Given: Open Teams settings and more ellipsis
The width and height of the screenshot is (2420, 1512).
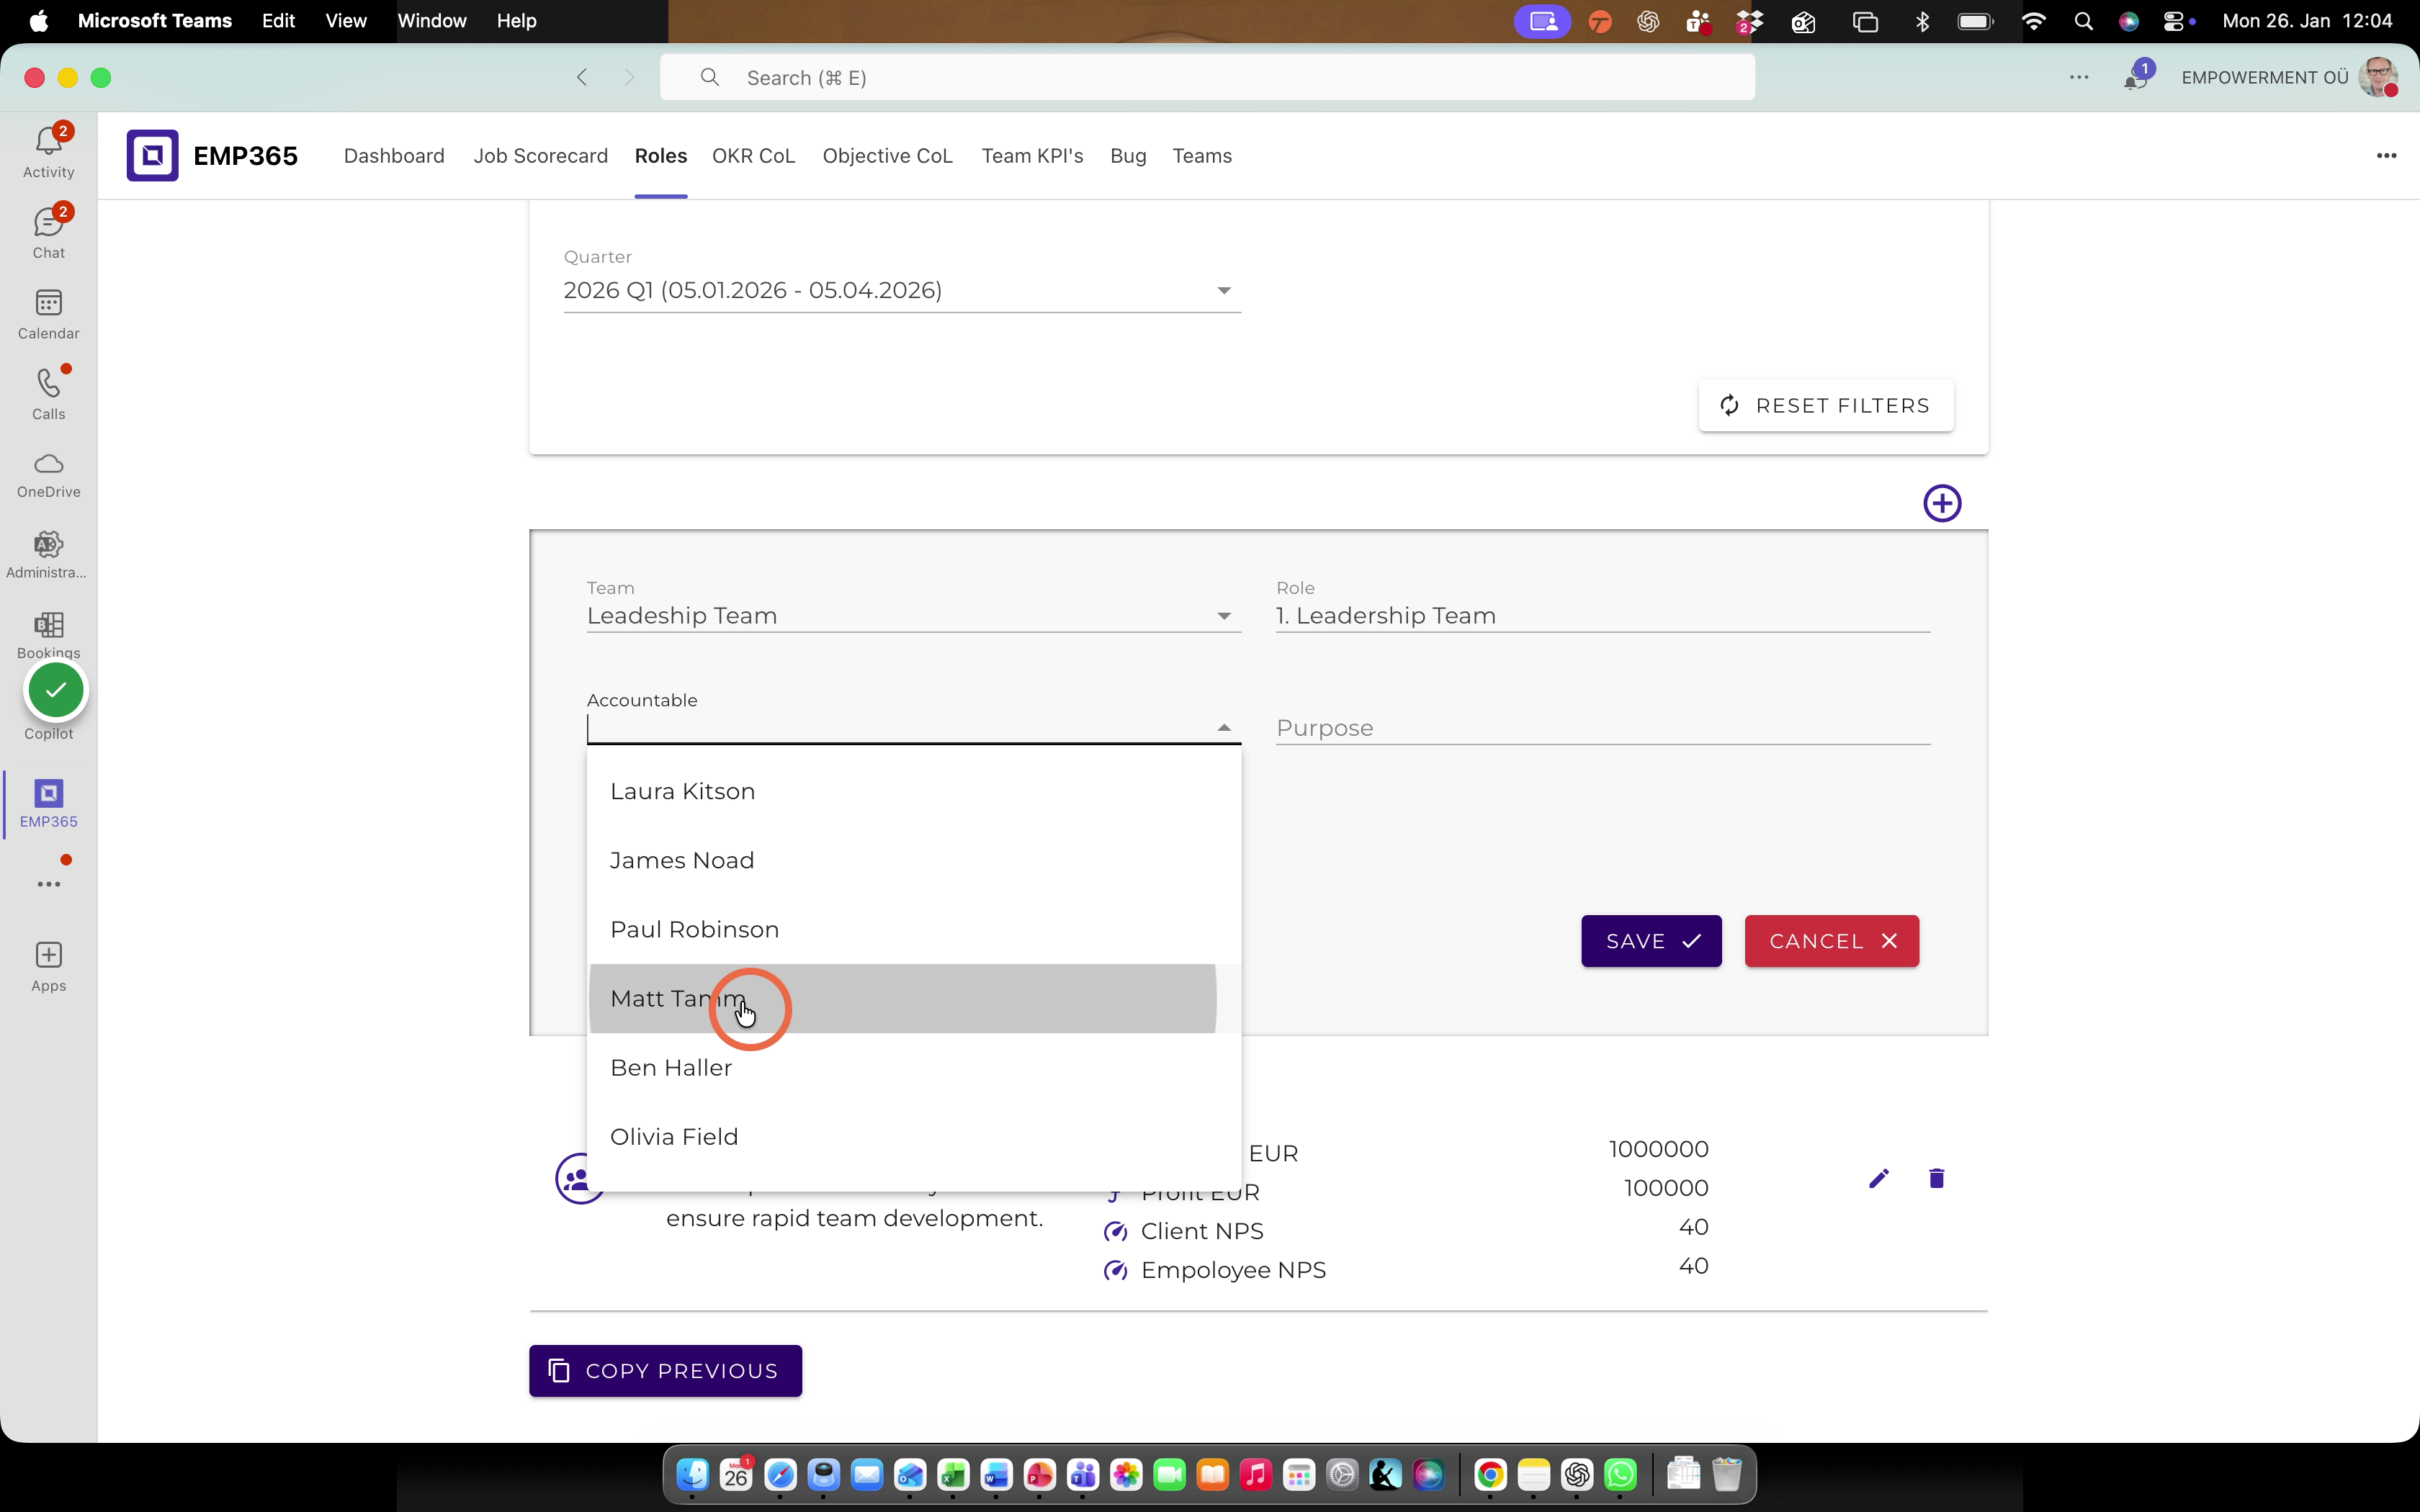Looking at the screenshot, I should tap(2079, 77).
